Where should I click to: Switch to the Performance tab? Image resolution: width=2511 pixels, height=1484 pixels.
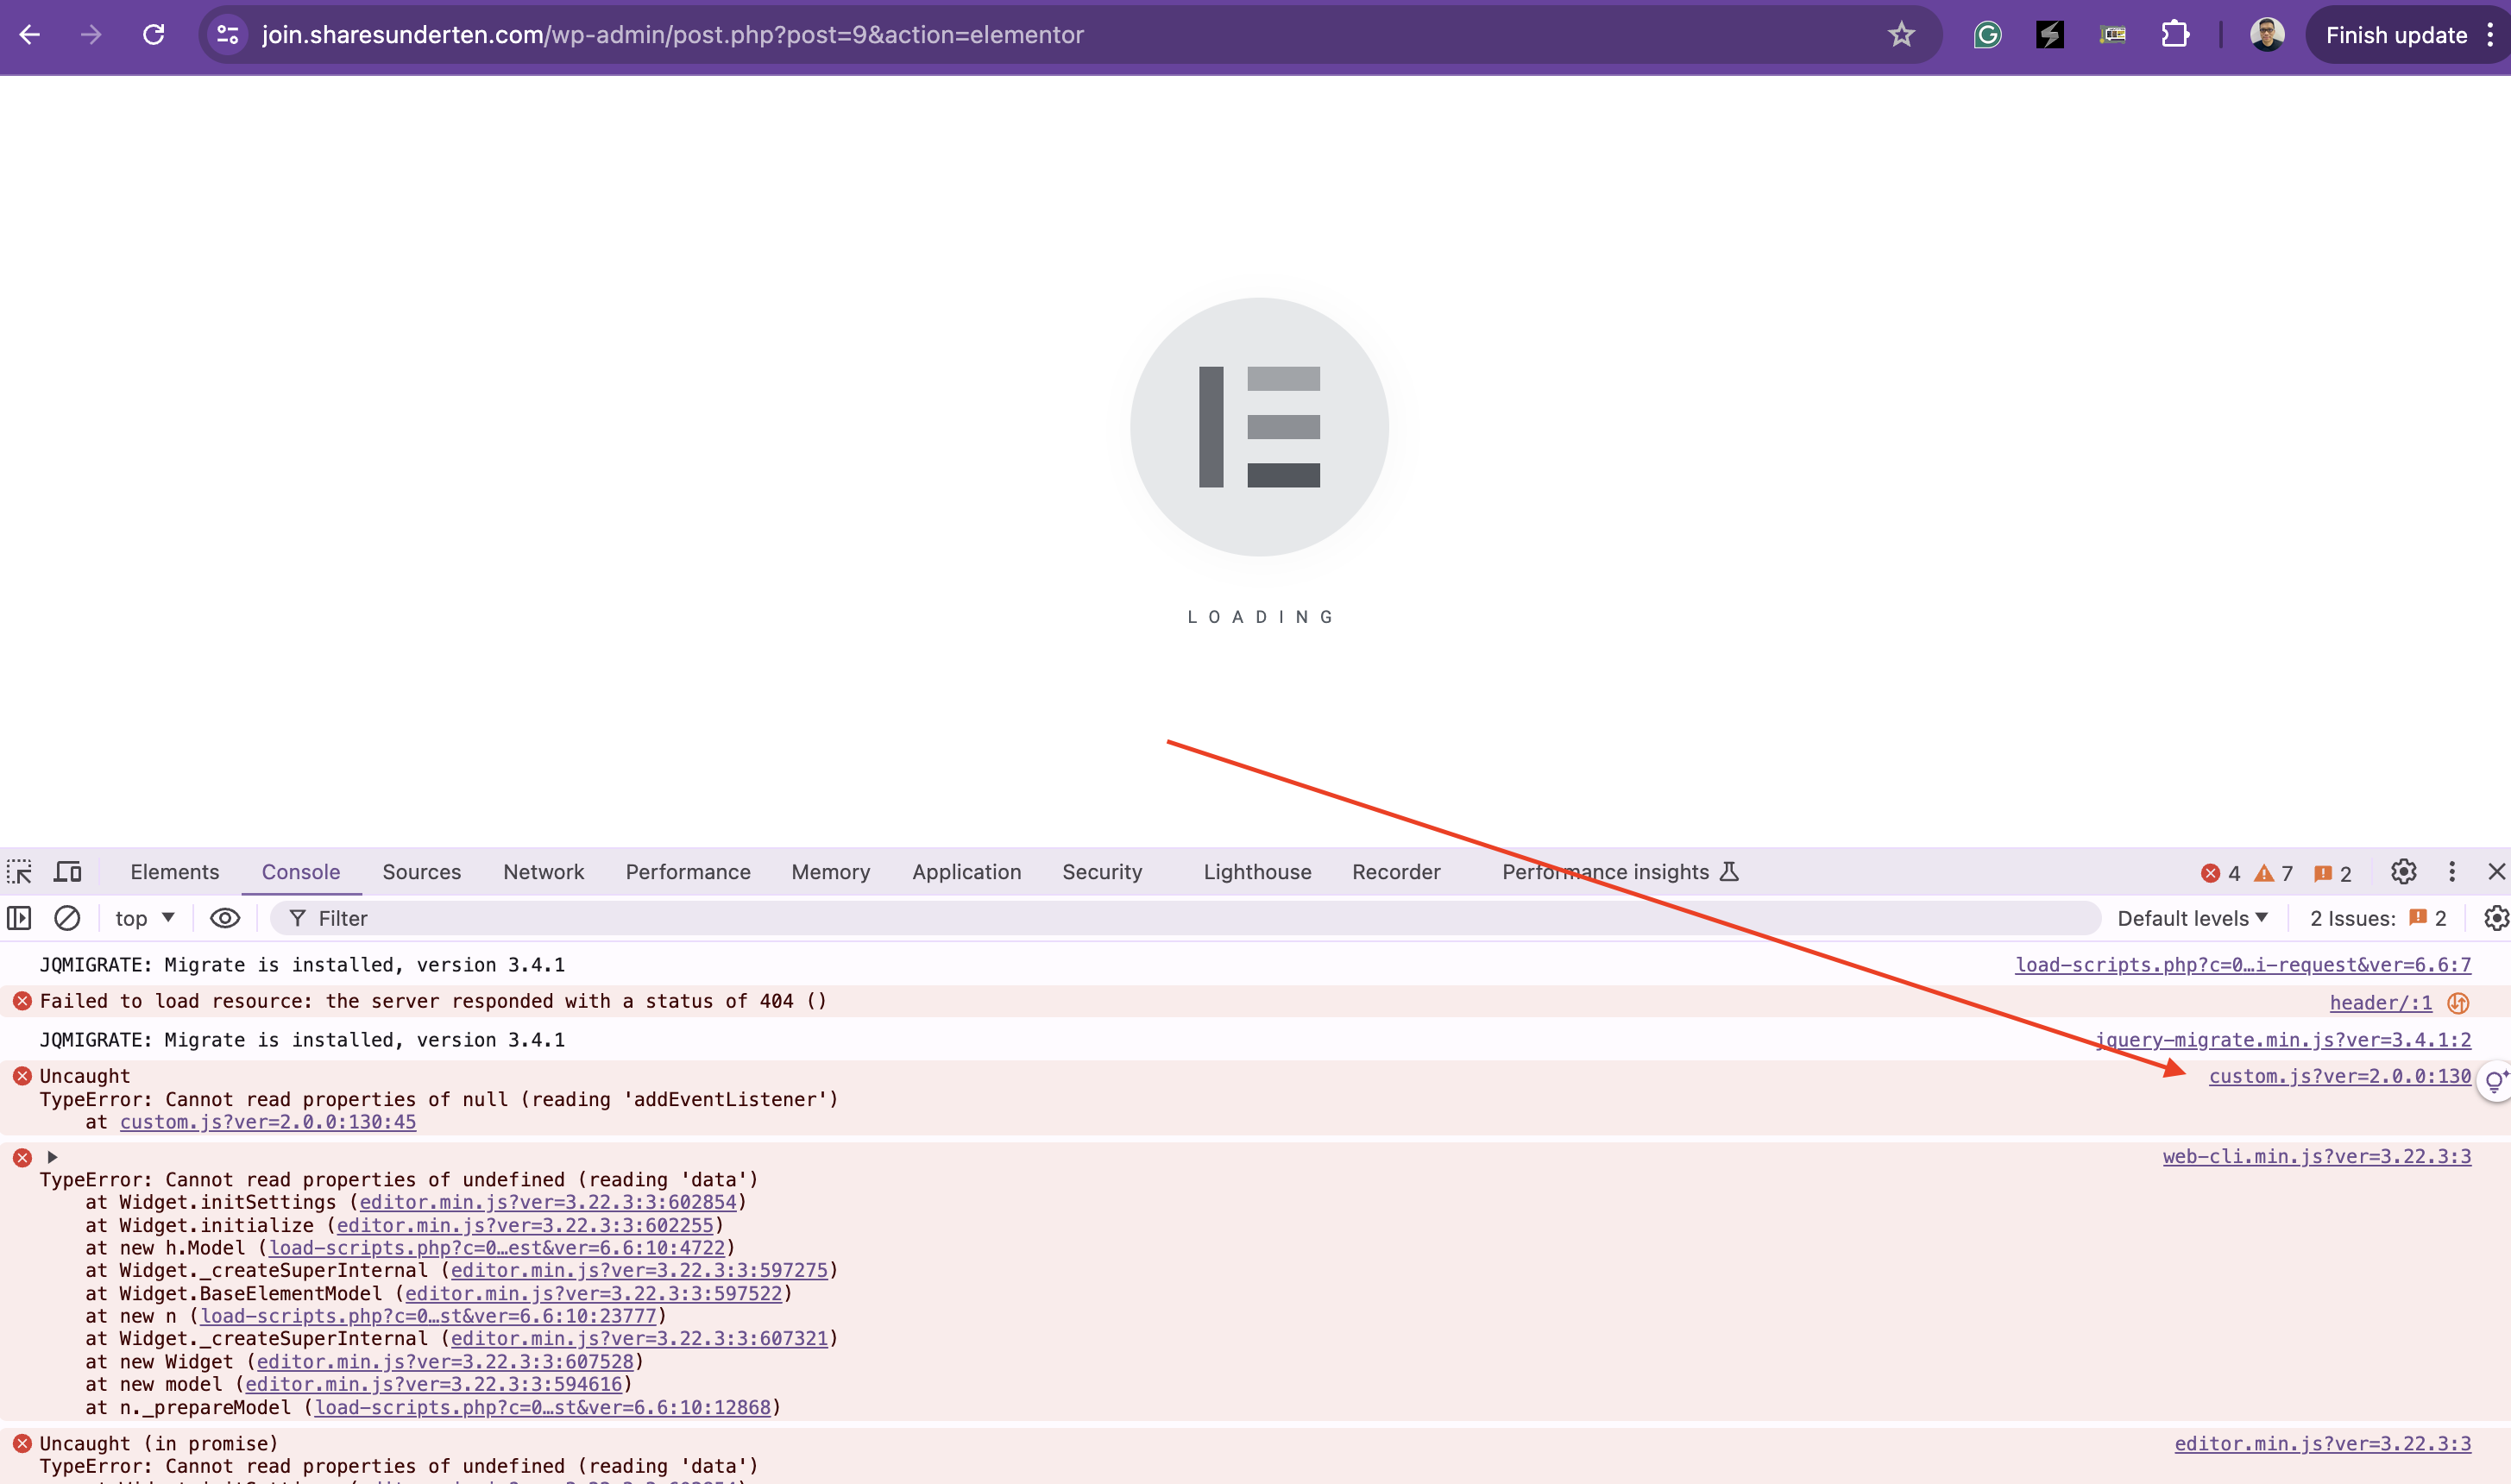[688, 872]
